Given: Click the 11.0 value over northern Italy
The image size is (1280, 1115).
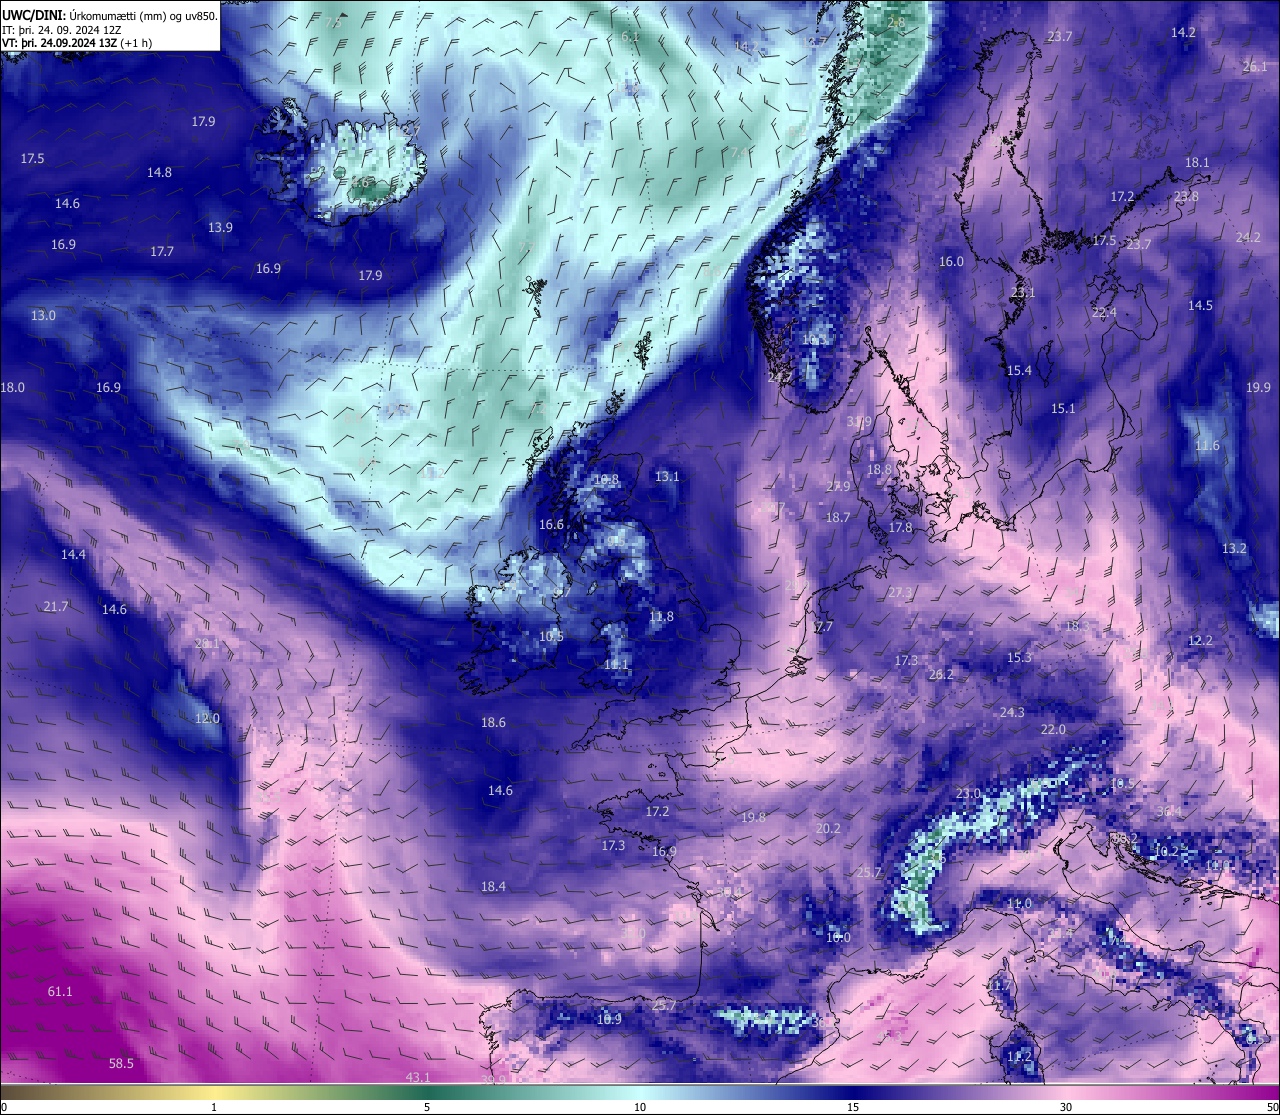Looking at the screenshot, I should click(1019, 903).
